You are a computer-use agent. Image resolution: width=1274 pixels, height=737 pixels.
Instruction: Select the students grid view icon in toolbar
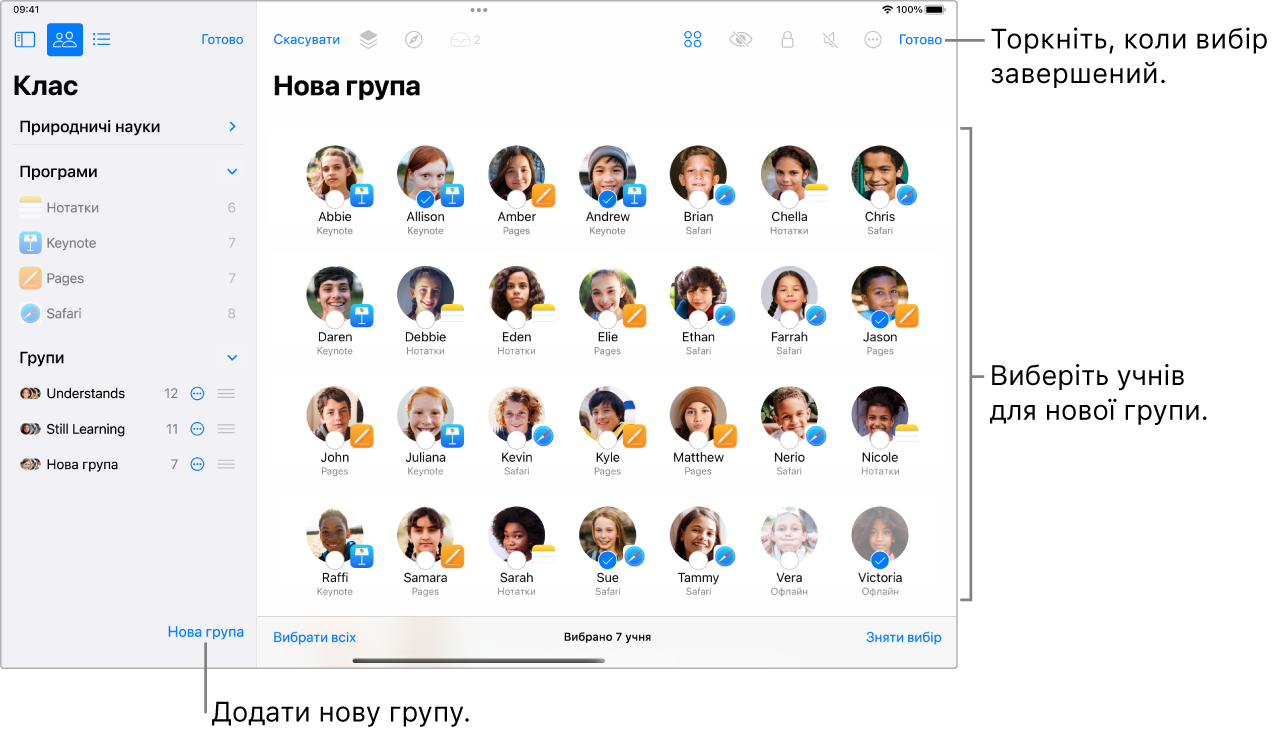point(692,39)
